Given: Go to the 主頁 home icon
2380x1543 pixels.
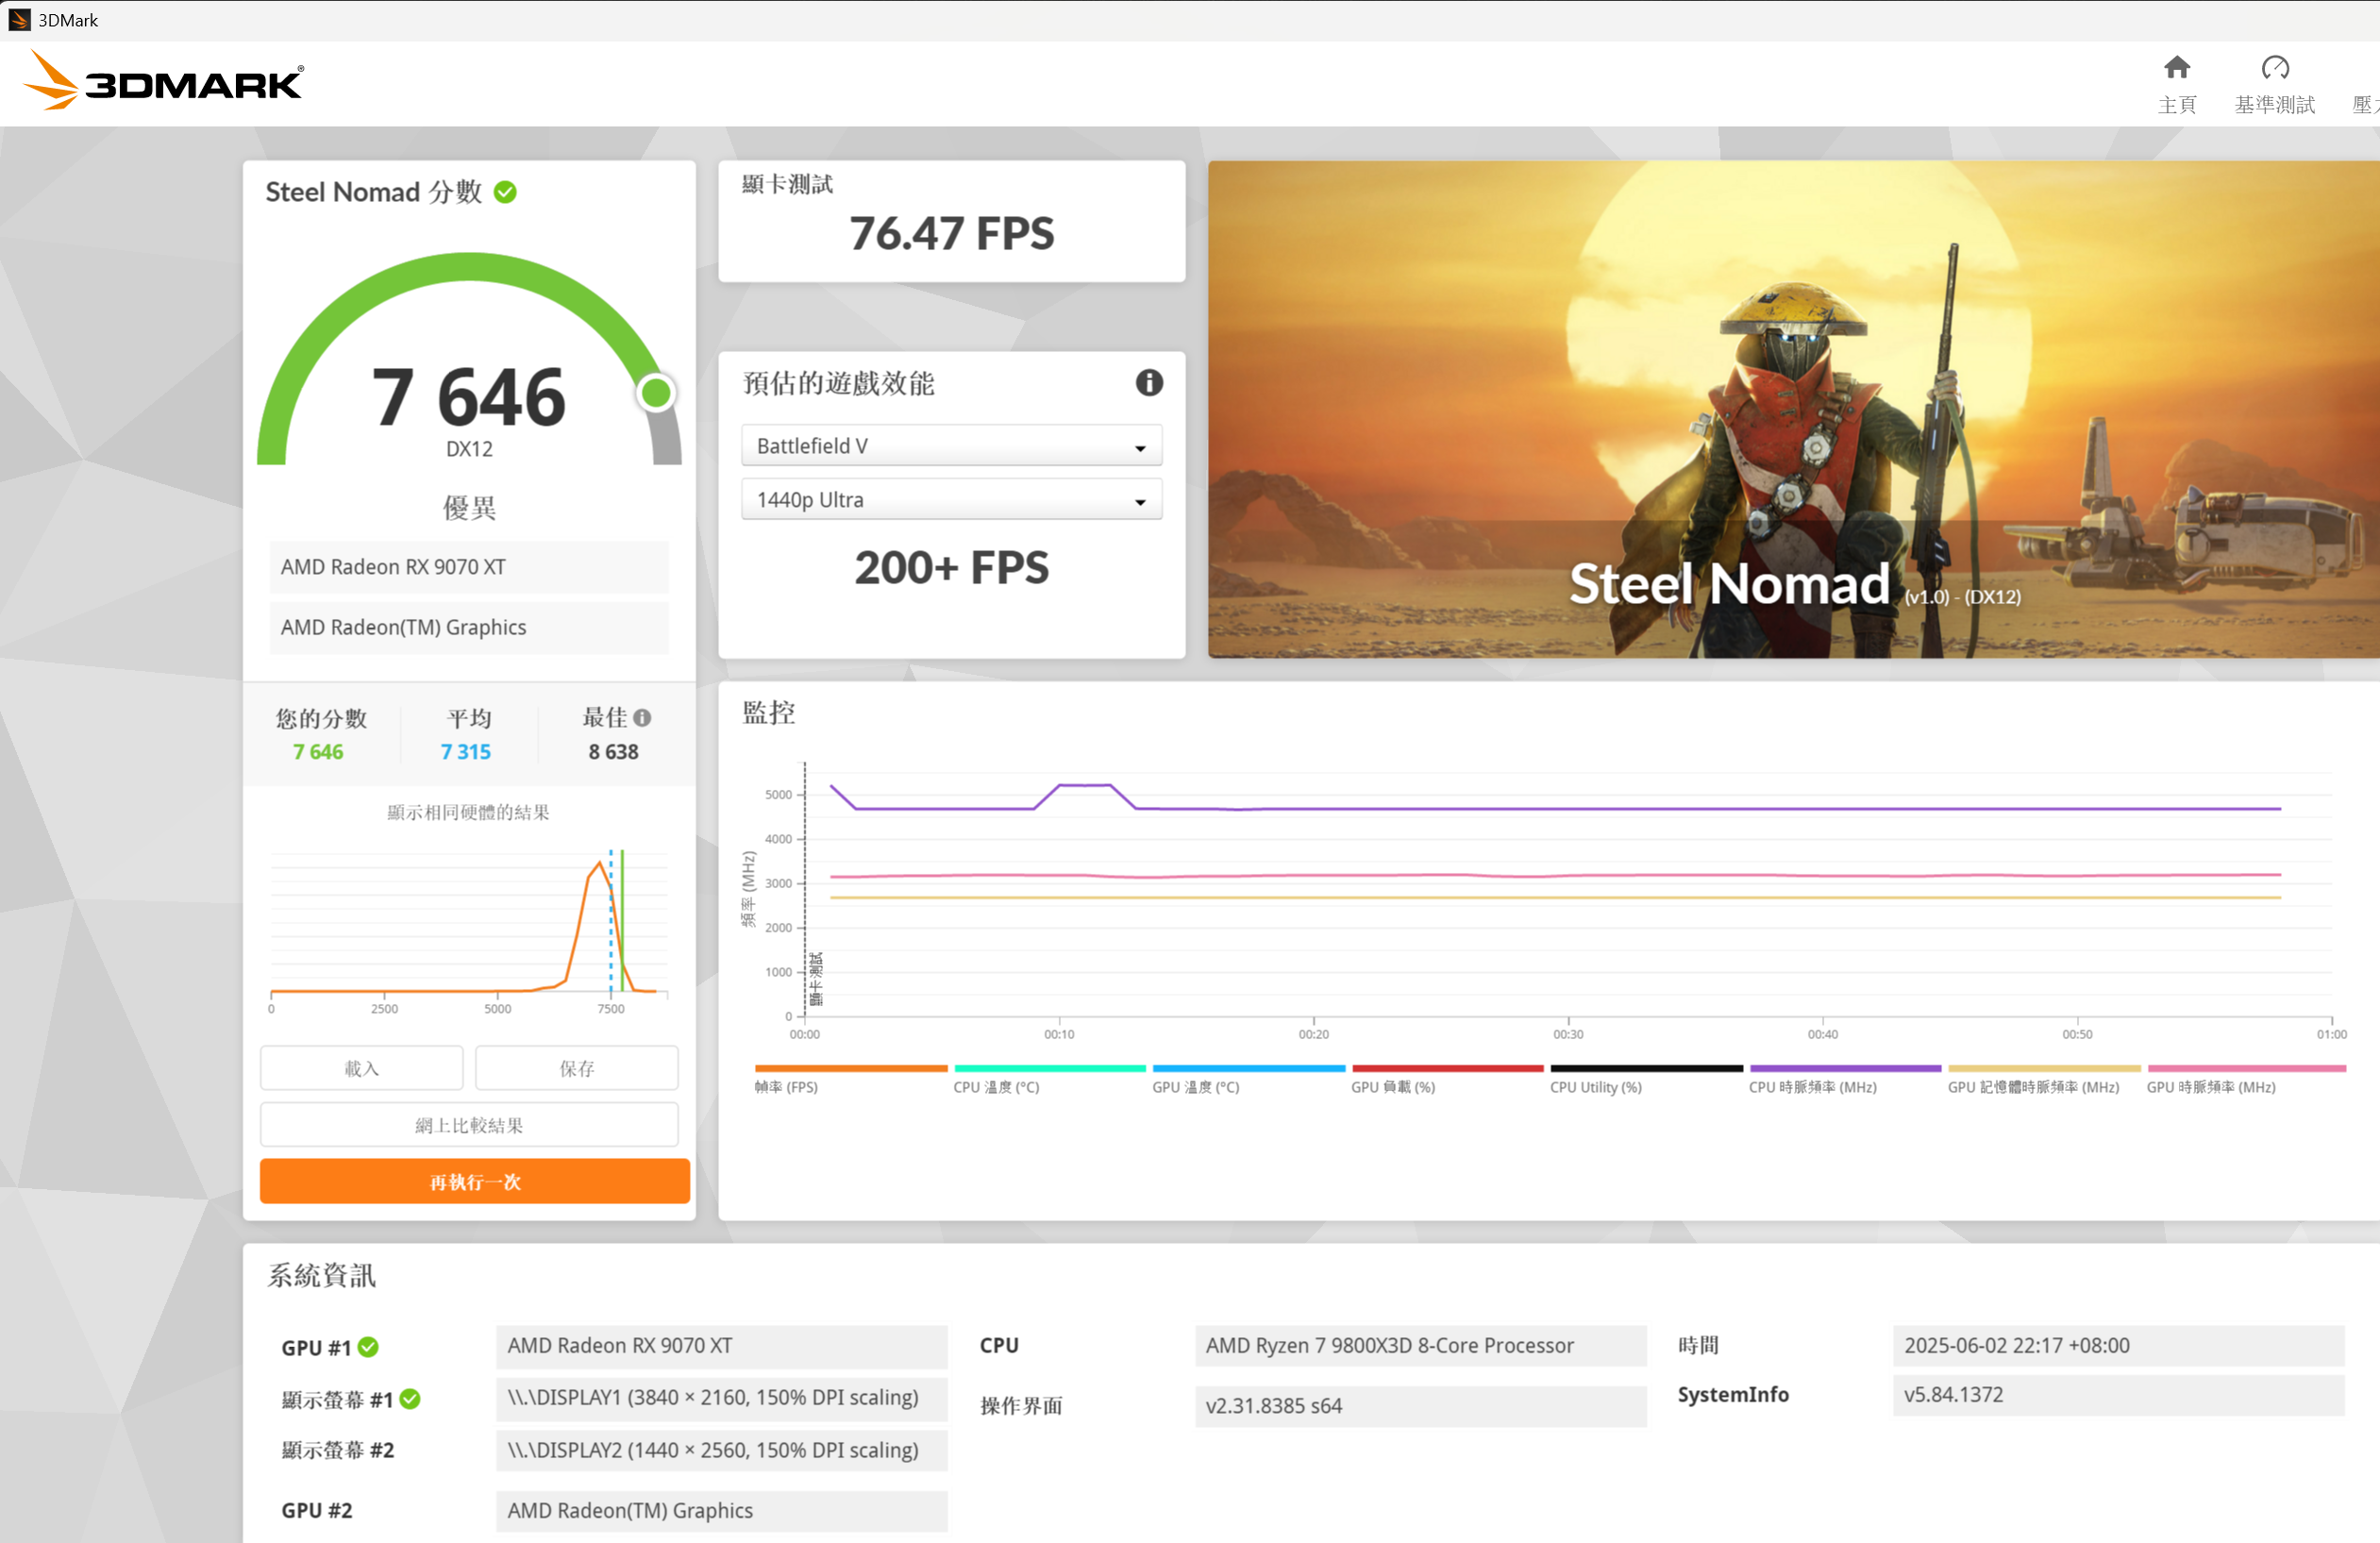Looking at the screenshot, I should coord(2176,68).
